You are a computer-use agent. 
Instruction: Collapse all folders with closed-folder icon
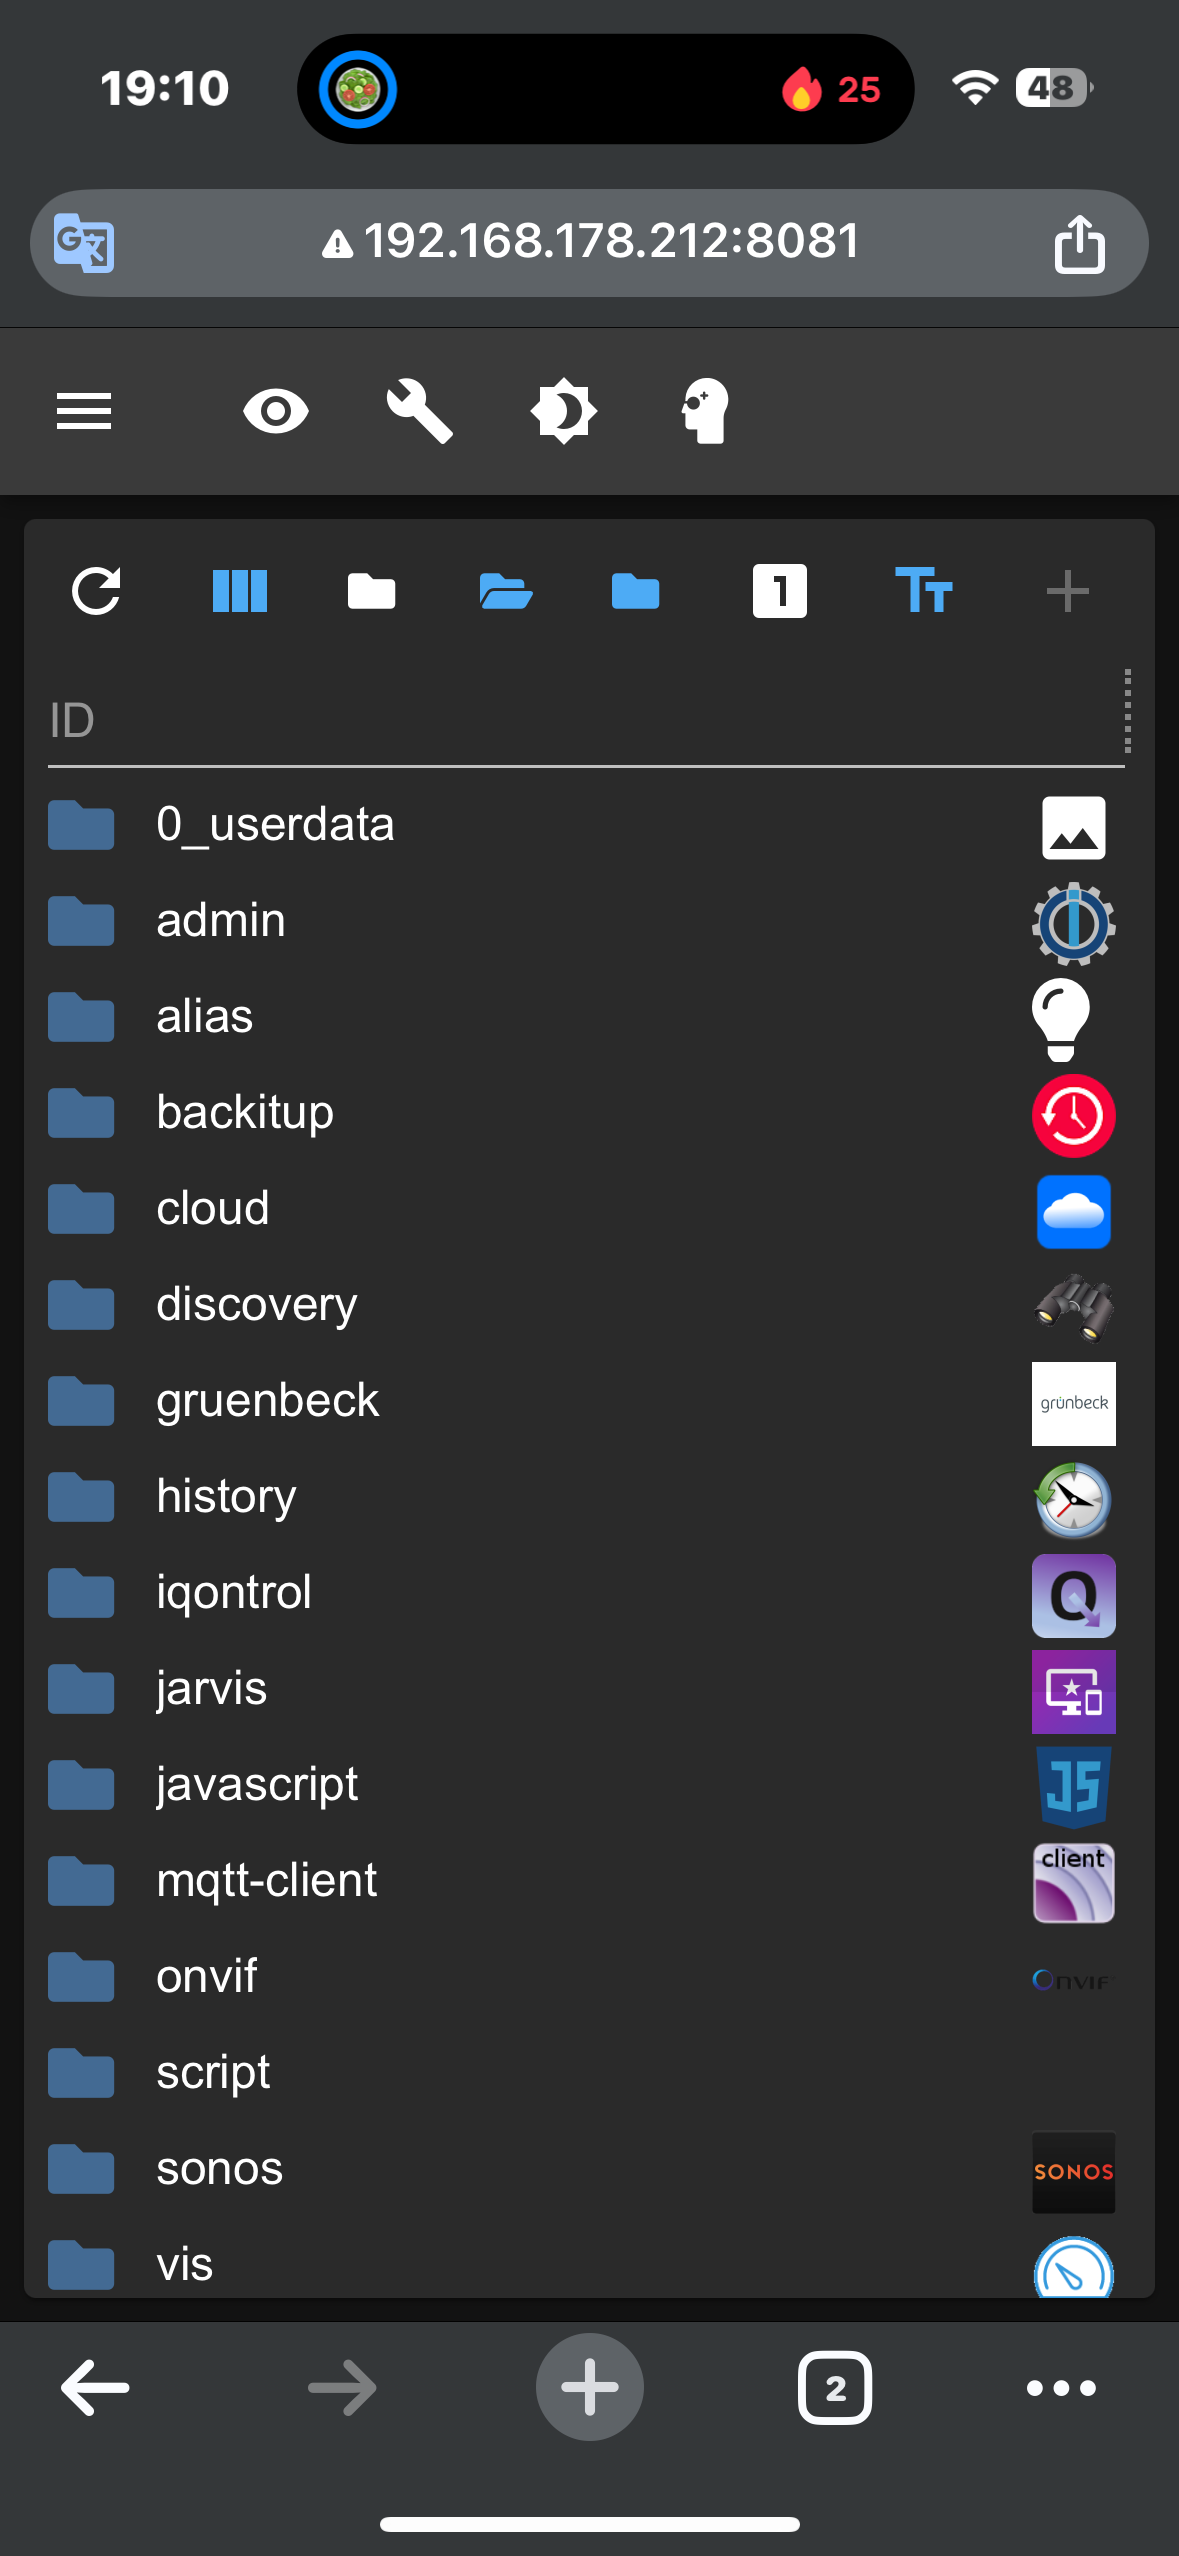point(371,591)
